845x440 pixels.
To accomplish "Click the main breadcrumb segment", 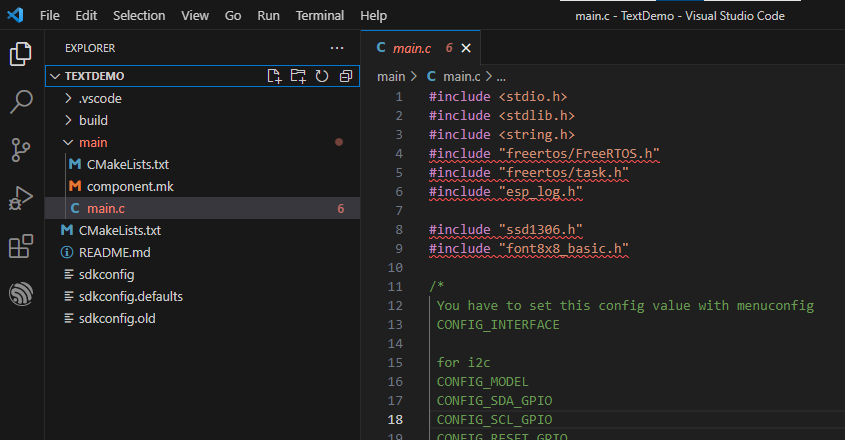I will point(391,77).
